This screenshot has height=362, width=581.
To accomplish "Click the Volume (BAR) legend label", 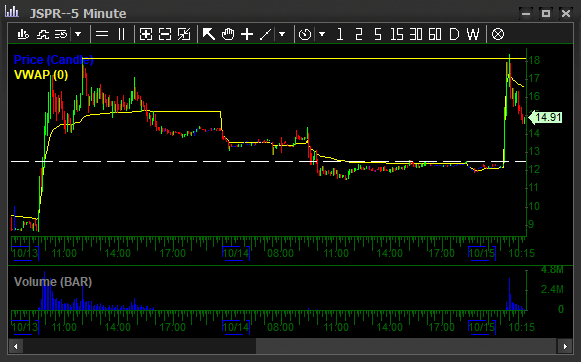I will pos(53,282).
